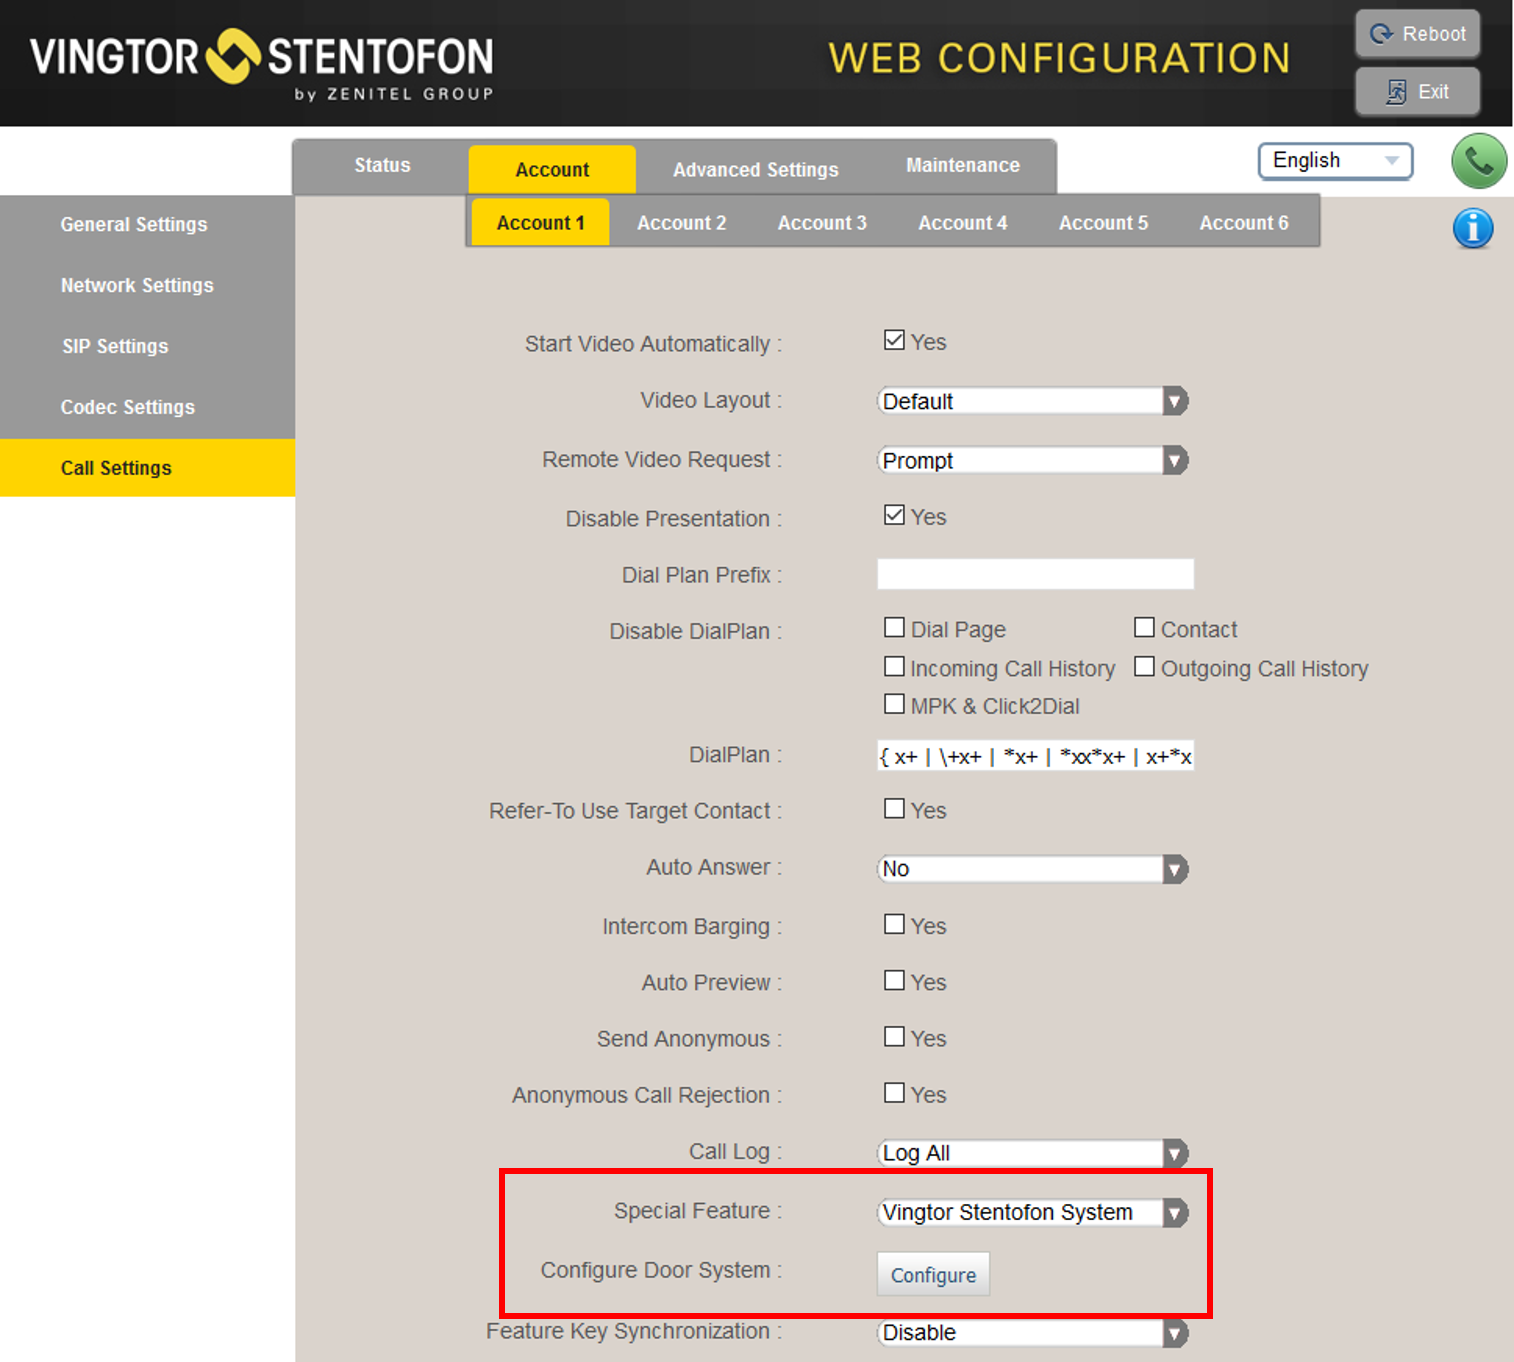Open the Special Feature dropdown
The image size is (1514, 1362).
[x=1031, y=1213]
